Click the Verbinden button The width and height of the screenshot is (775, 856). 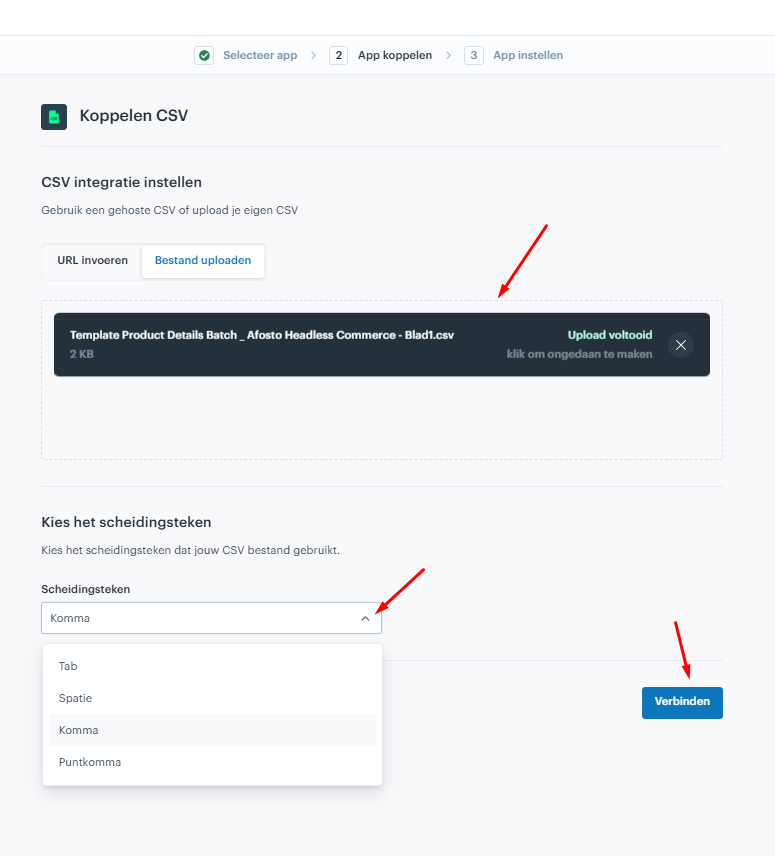tap(682, 703)
